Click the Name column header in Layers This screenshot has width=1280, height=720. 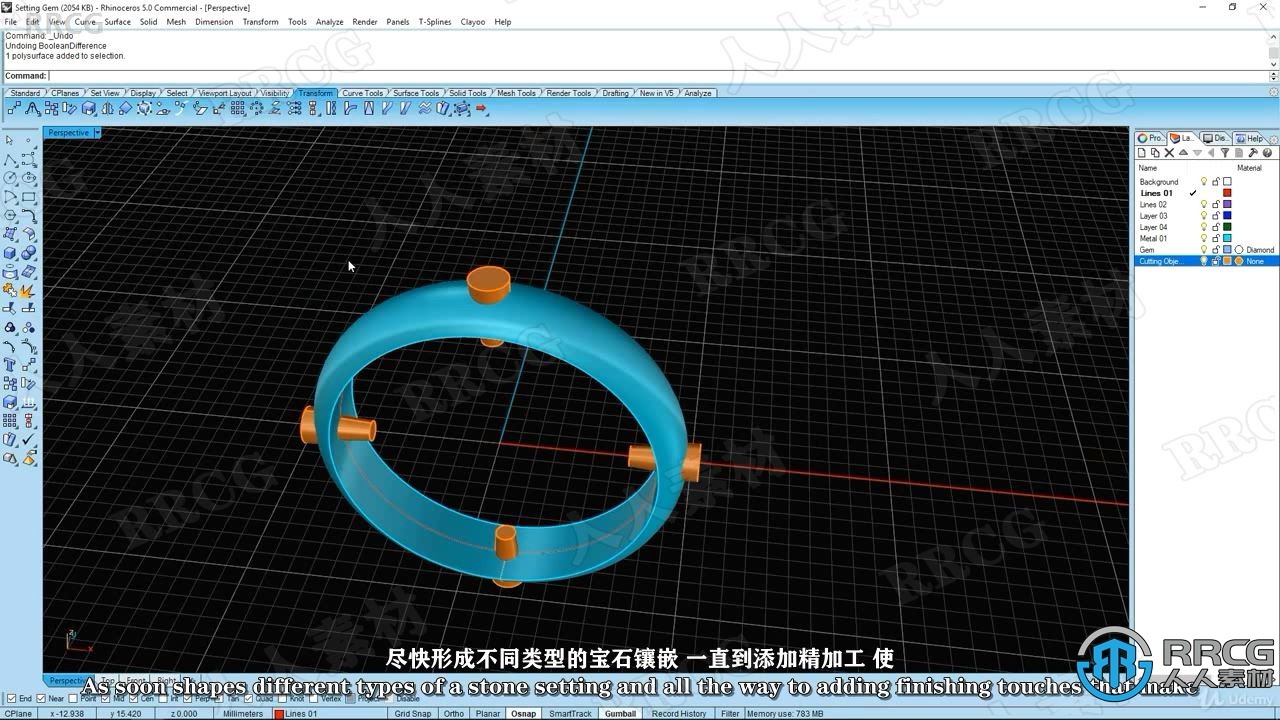pyautogui.click(x=1148, y=168)
